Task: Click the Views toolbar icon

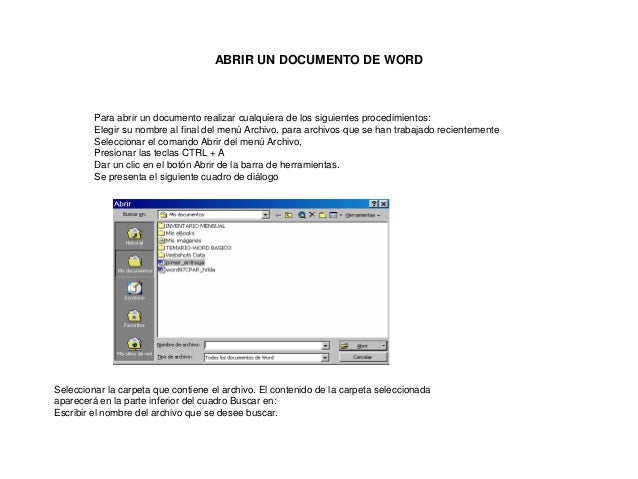Action: click(333, 215)
